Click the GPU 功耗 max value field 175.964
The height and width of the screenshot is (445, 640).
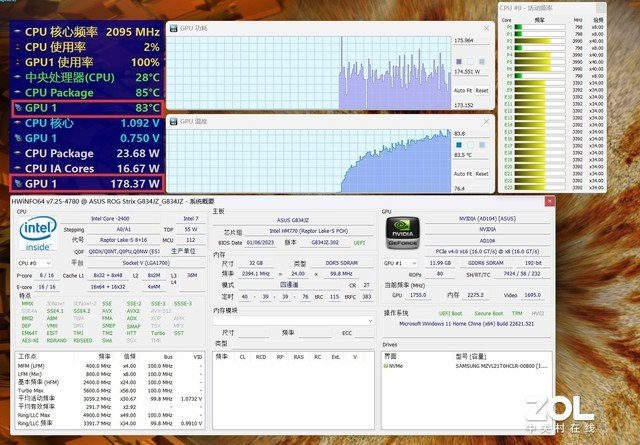471,41
